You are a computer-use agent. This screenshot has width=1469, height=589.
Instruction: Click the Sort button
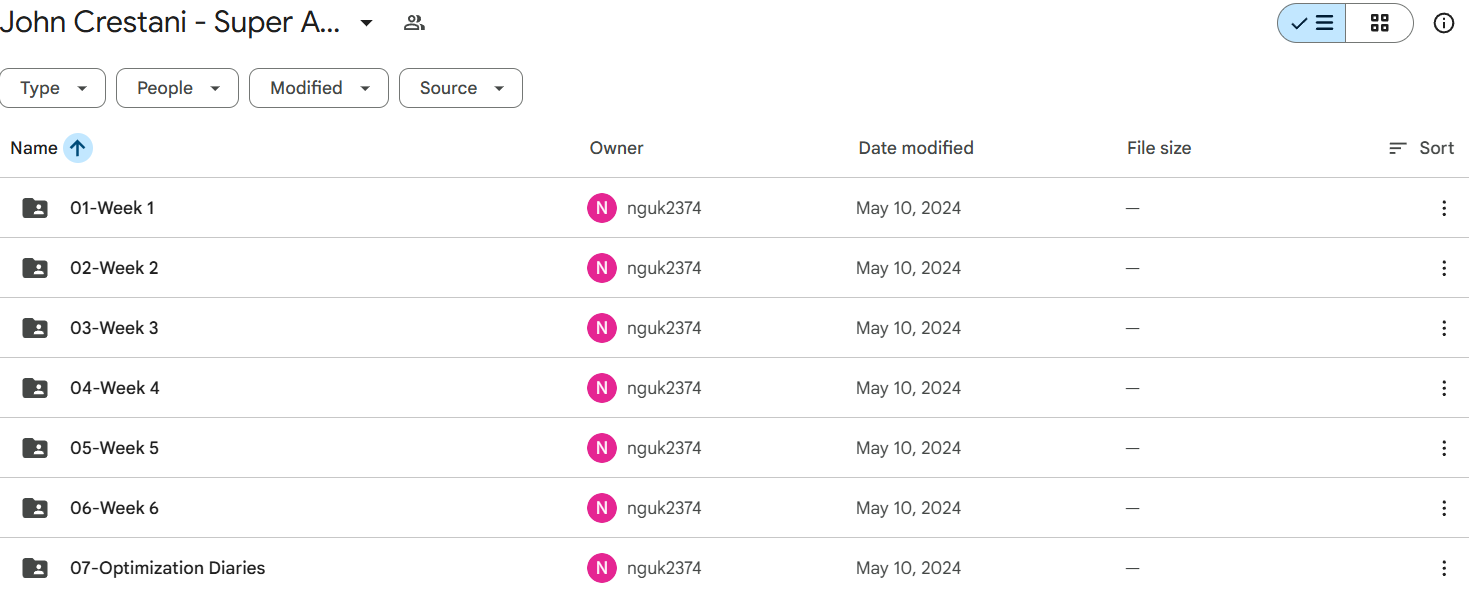tap(1421, 148)
